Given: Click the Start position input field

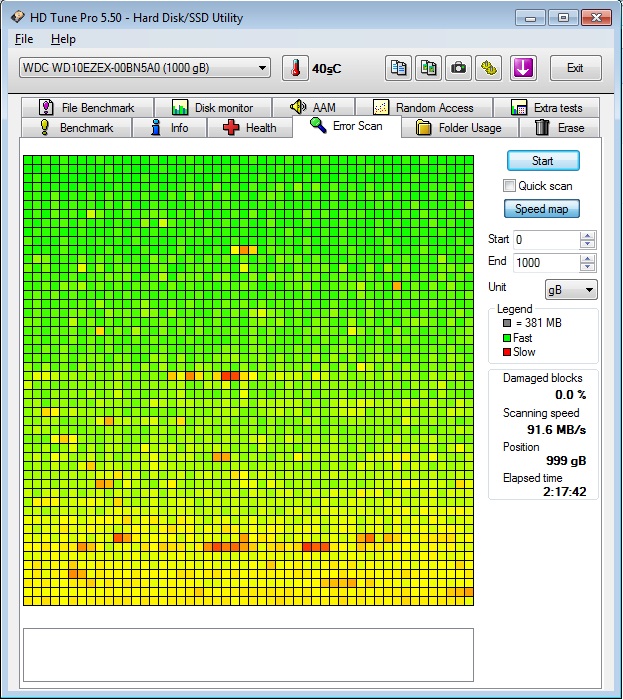Looking at the screenshot, I should pos(546,240).
